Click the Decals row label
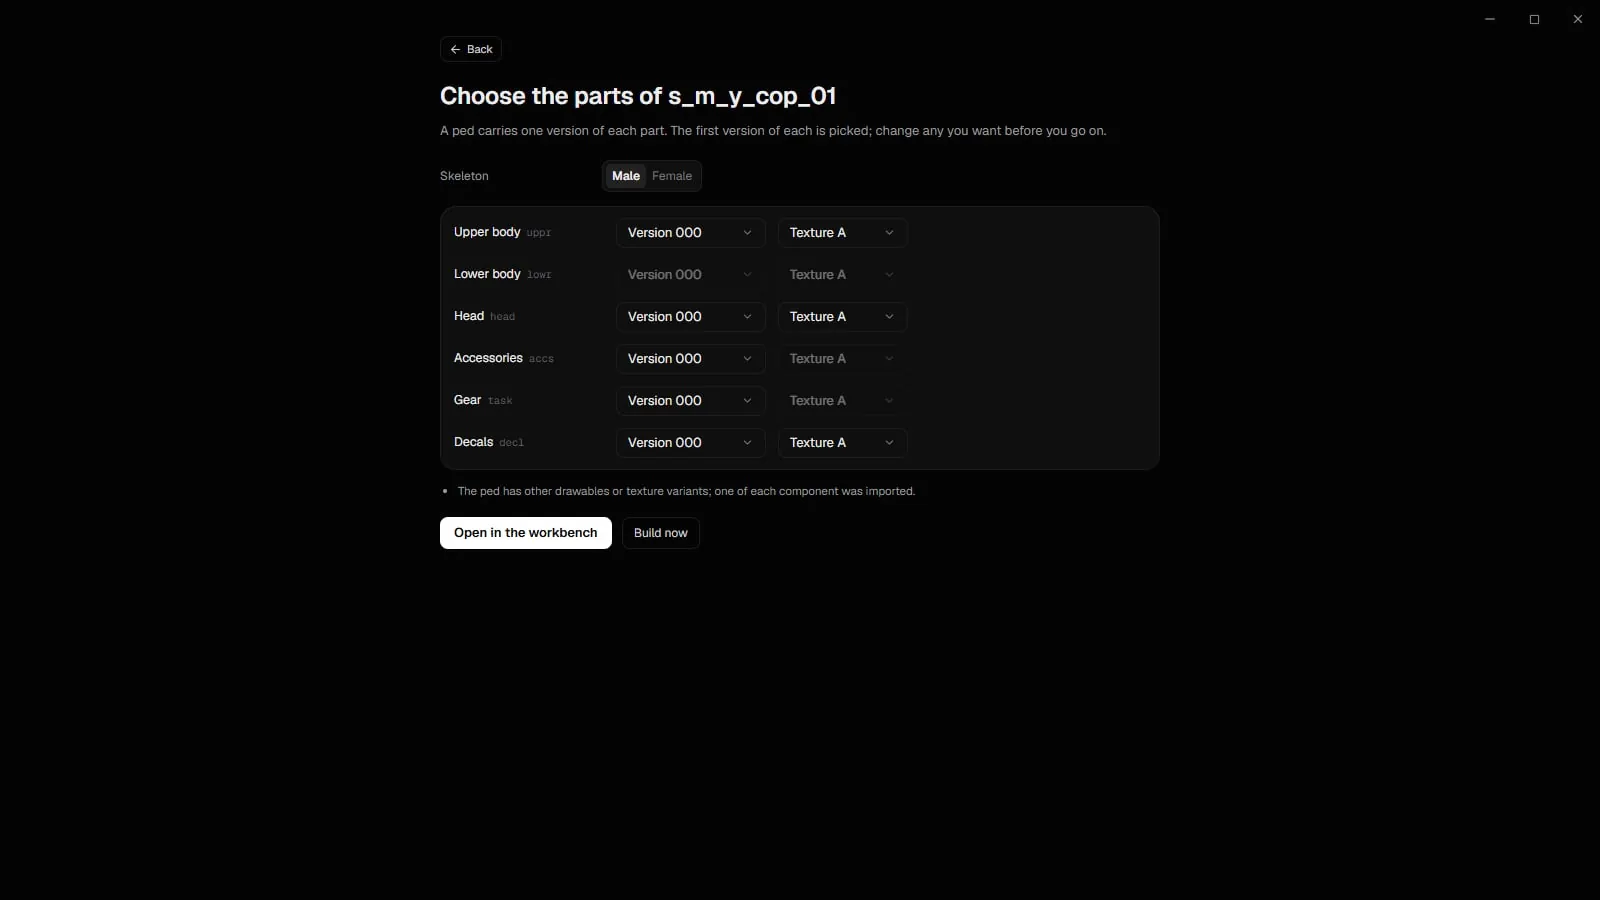Screen dimensions: 1600x900 click(x=473, y=442)
